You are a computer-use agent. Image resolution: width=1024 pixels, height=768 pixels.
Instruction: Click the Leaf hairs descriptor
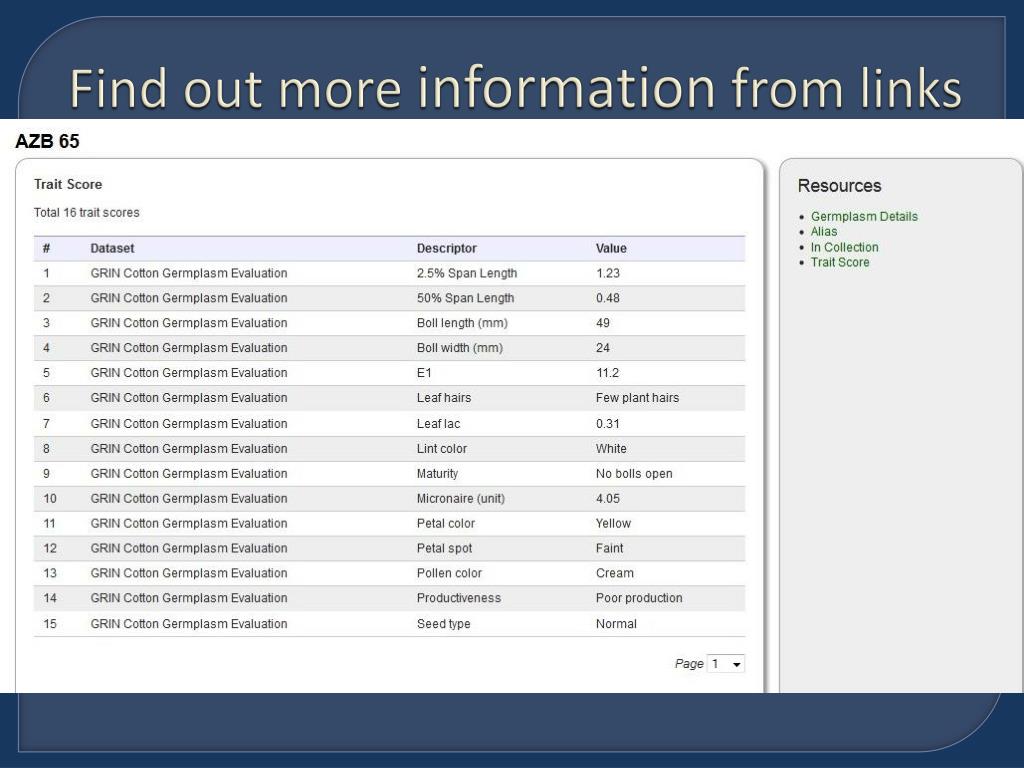point(444,398)
